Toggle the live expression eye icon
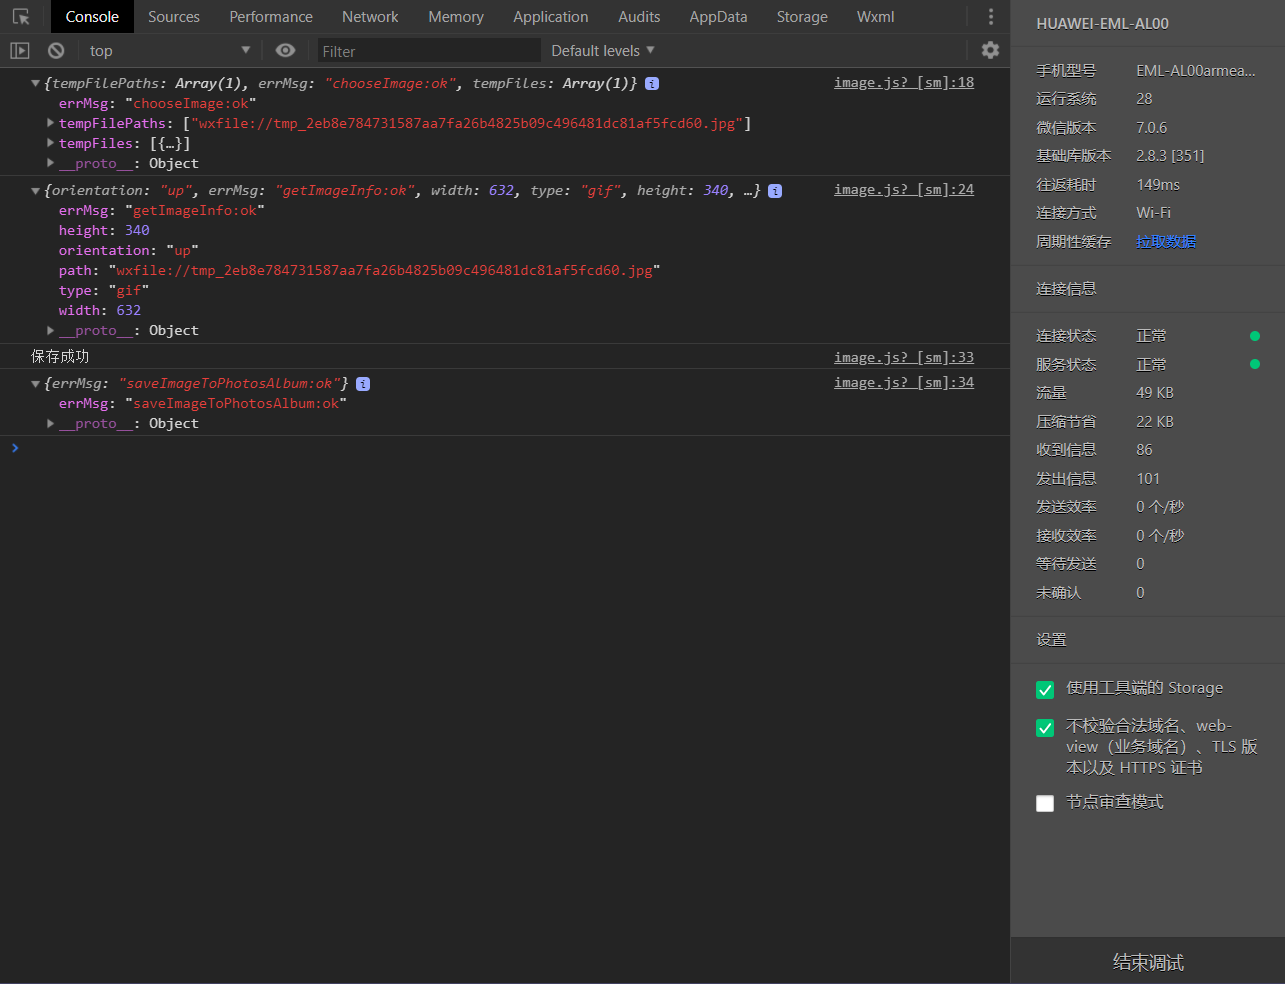Image resolution: width=1285 pixels, height=984 pixels. pyautogui.click(x=285, y=50)
